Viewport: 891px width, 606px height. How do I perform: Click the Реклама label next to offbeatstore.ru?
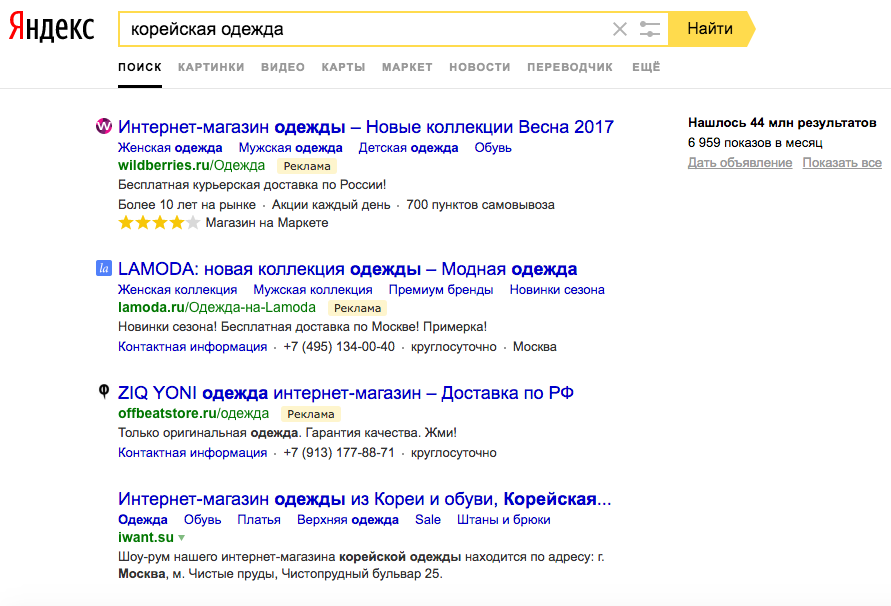[310, 414]
